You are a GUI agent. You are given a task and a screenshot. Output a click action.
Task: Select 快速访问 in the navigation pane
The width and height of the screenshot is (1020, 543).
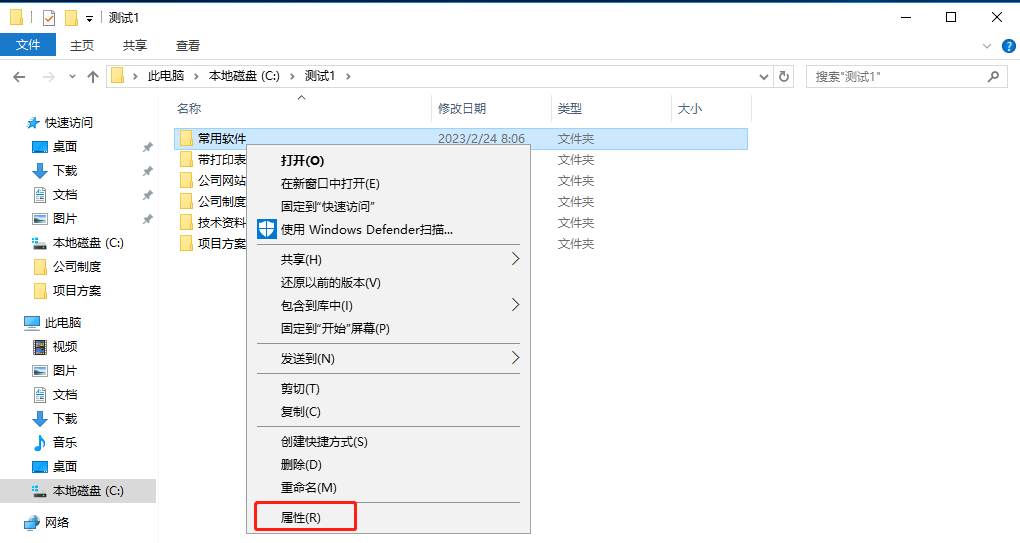pyautogui.click(x=69, y=122)
